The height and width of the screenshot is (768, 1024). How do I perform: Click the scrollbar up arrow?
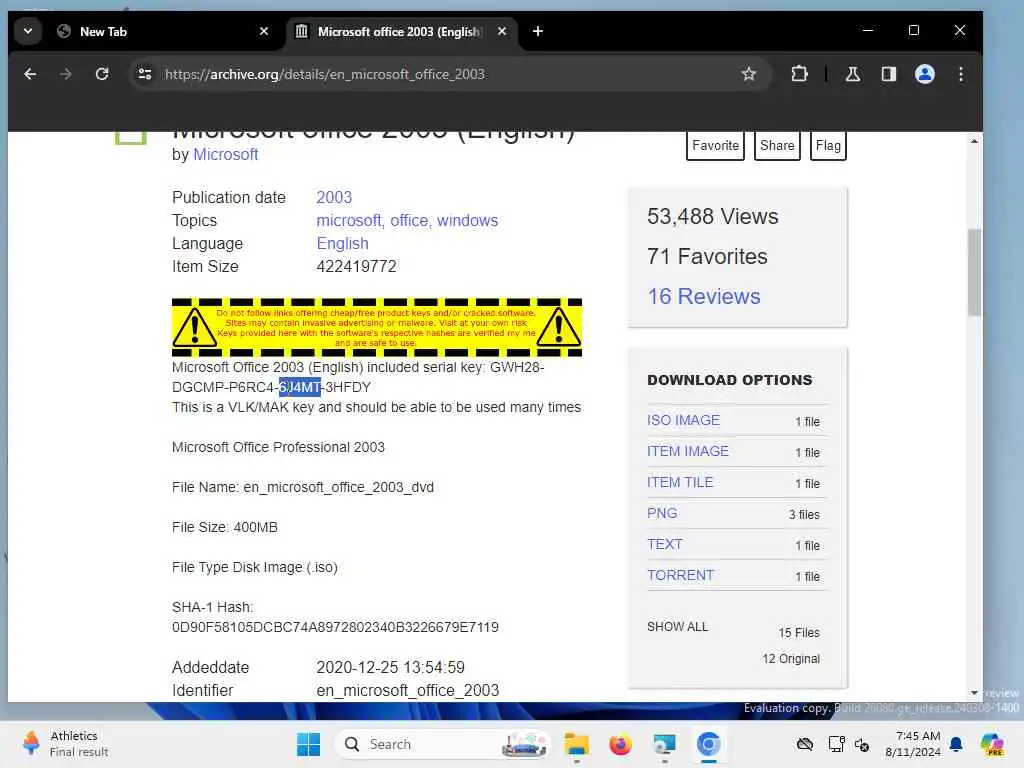point(974,141)
